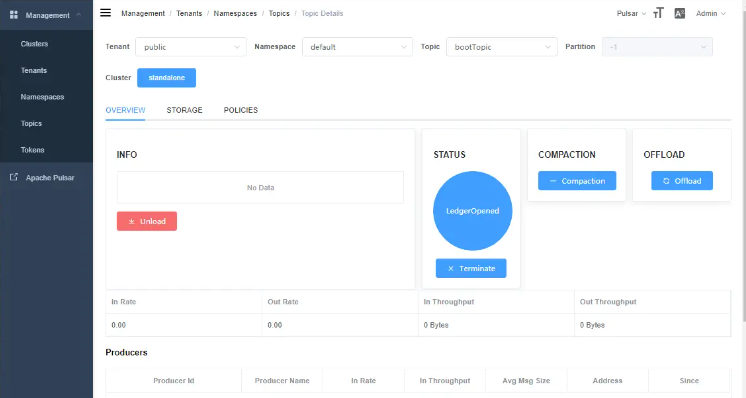Go to Namespaces in the sidebar

(42, 97)
